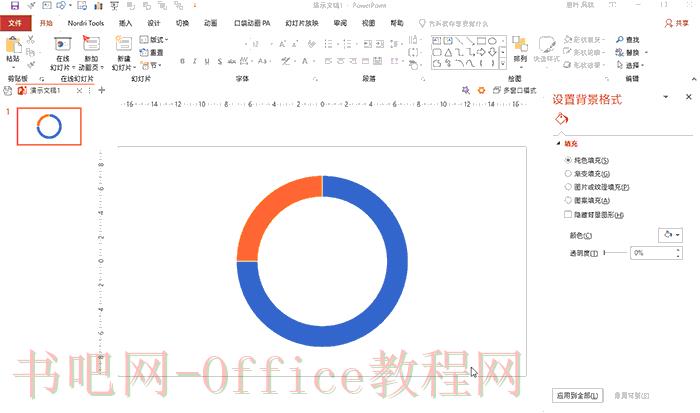Click the Cut scissors icon
Viewport: 700px width, 413px height.
pos(30,40)
